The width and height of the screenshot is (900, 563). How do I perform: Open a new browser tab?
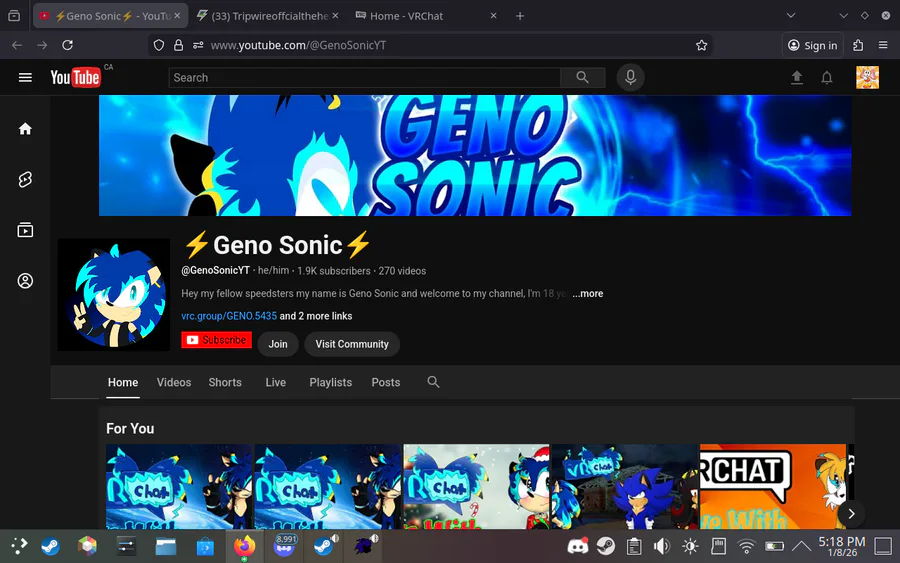tap(520, 16)
